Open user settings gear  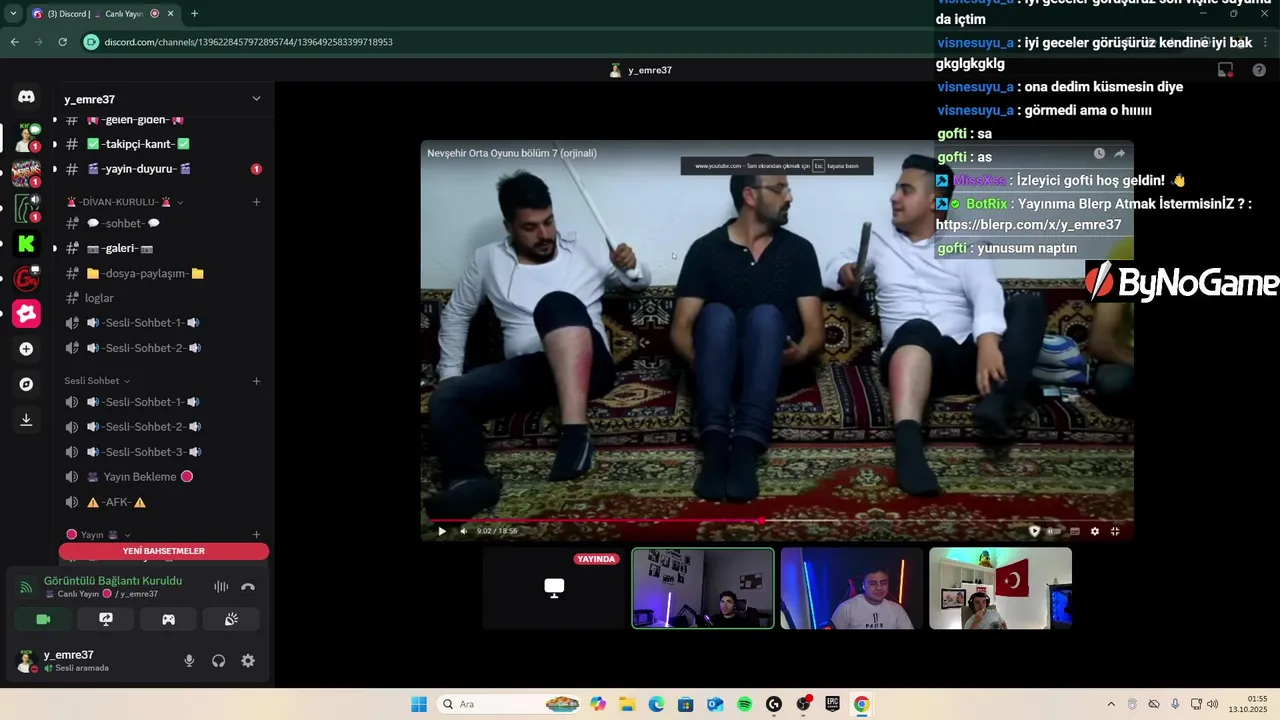pos(248,661)
